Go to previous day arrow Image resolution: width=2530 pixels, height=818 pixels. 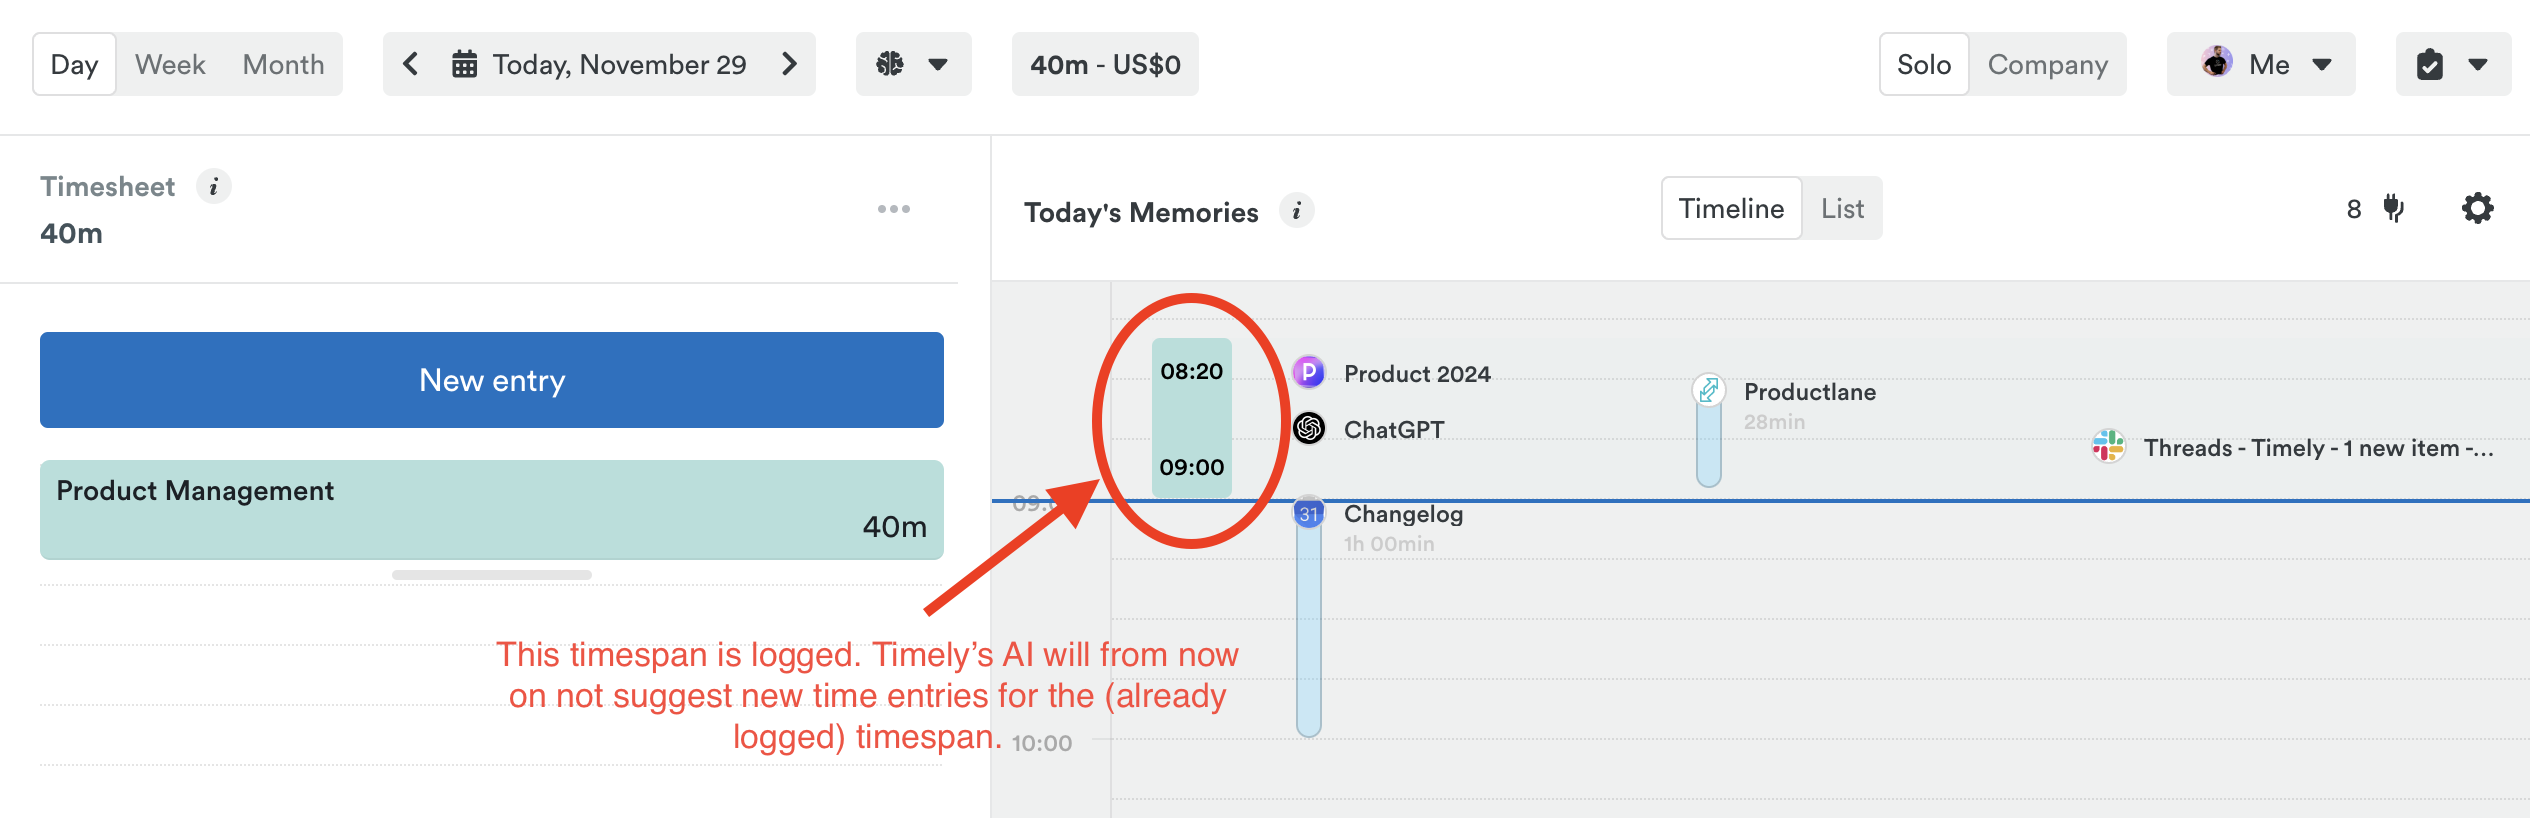coord(410,64)
